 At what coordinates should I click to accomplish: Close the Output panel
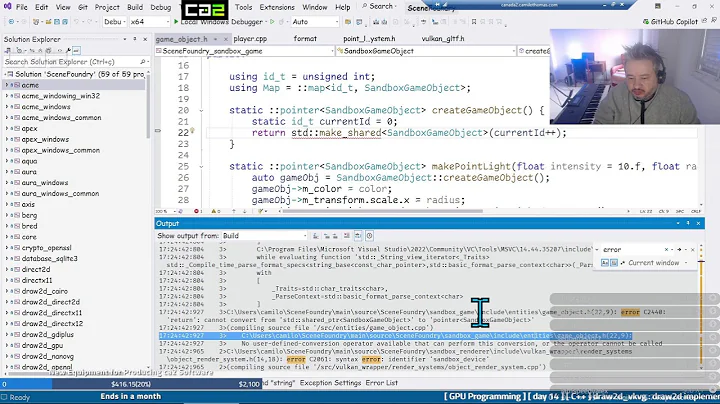pos(698,223)
